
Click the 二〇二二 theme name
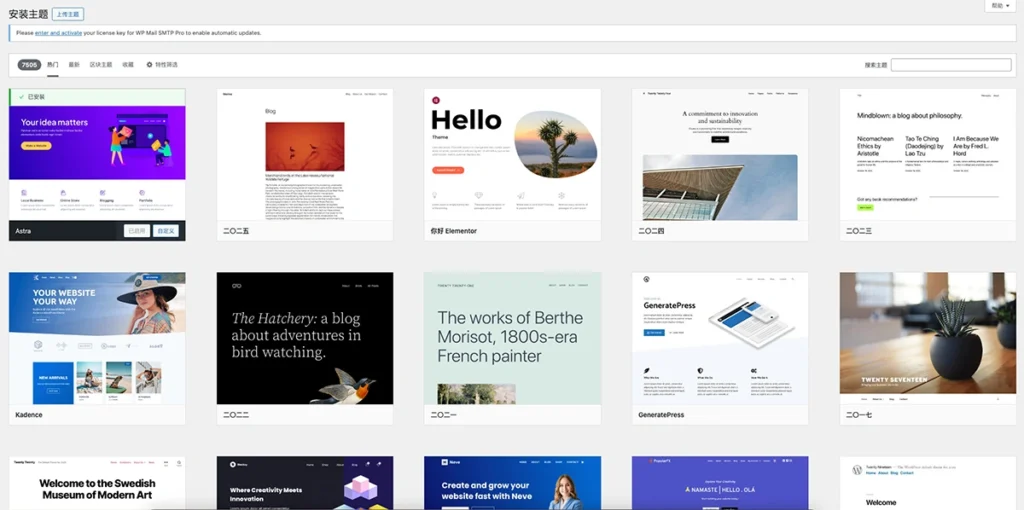(236, 415)
